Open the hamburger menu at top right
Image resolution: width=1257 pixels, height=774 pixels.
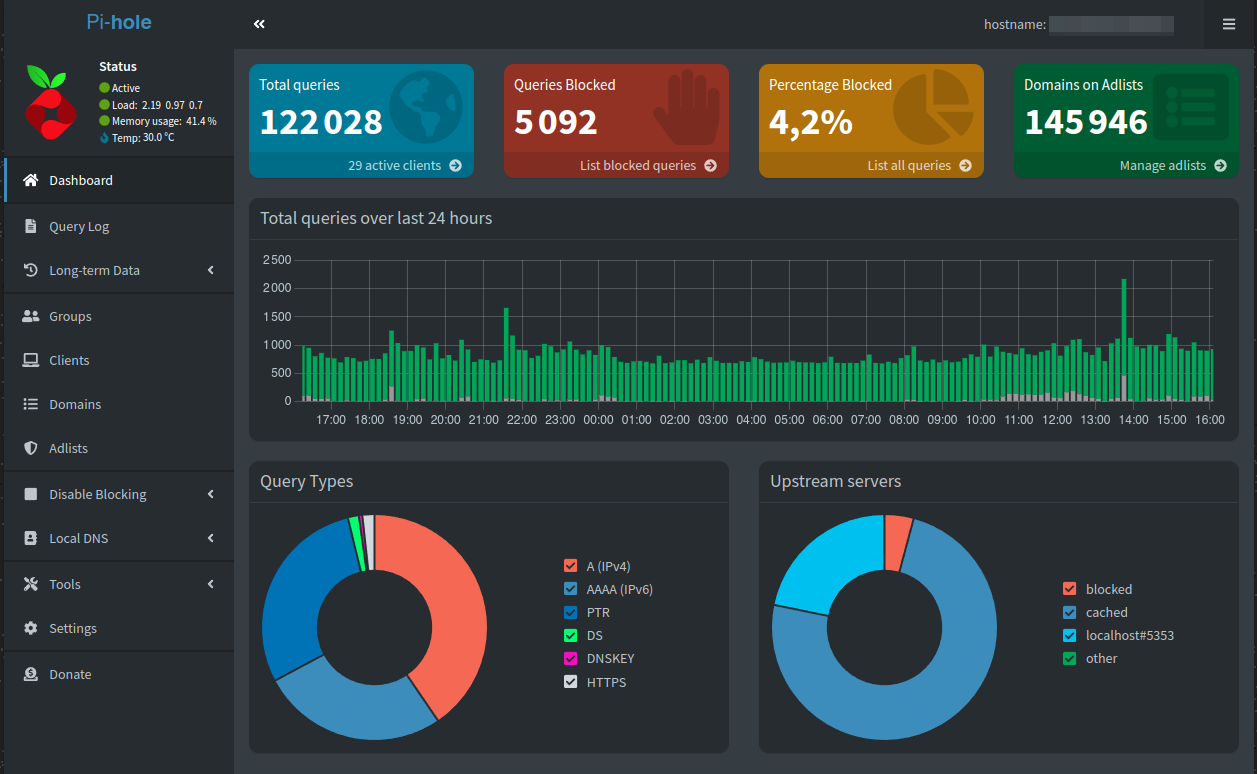click(x=1229, y=24)
